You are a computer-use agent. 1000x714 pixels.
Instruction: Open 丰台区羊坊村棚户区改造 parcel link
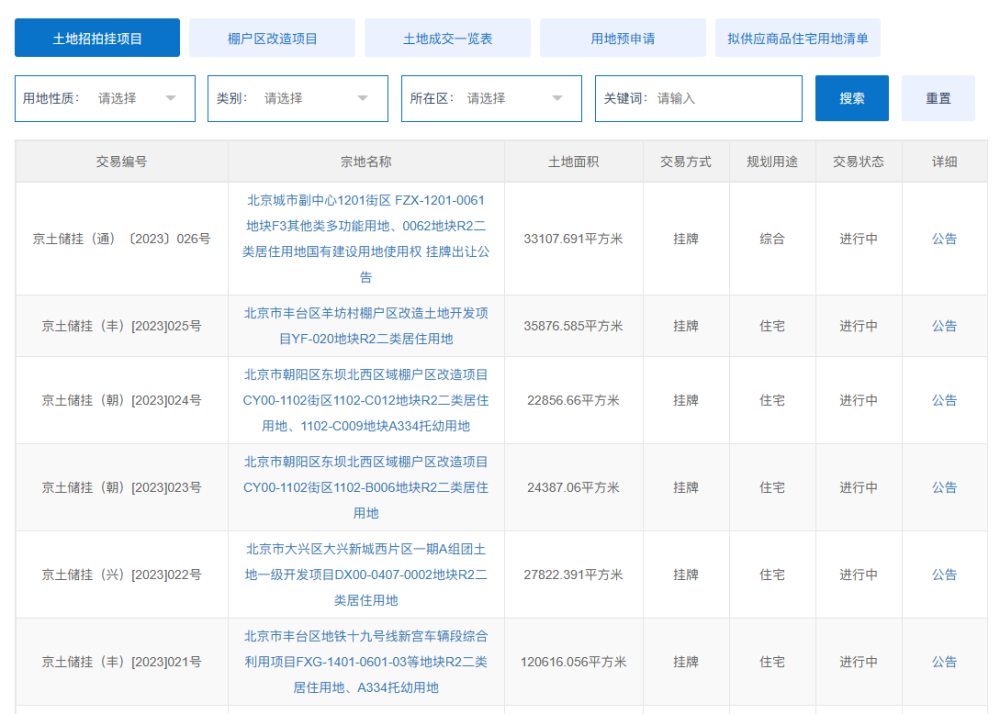tap(366, 326)
